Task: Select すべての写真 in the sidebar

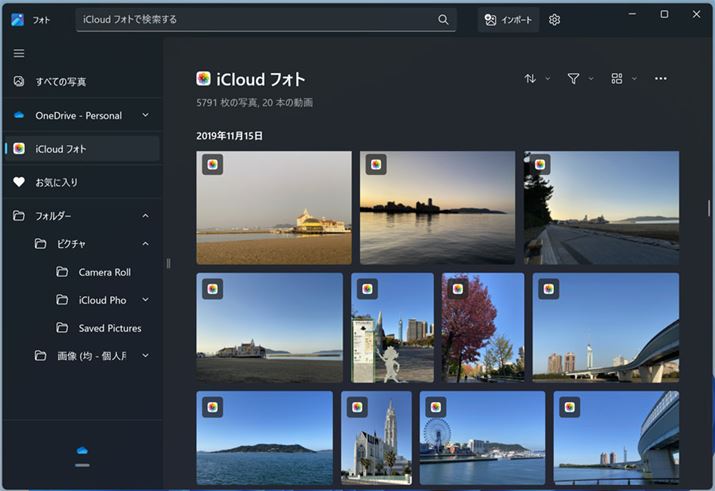Action: point(60,81)
